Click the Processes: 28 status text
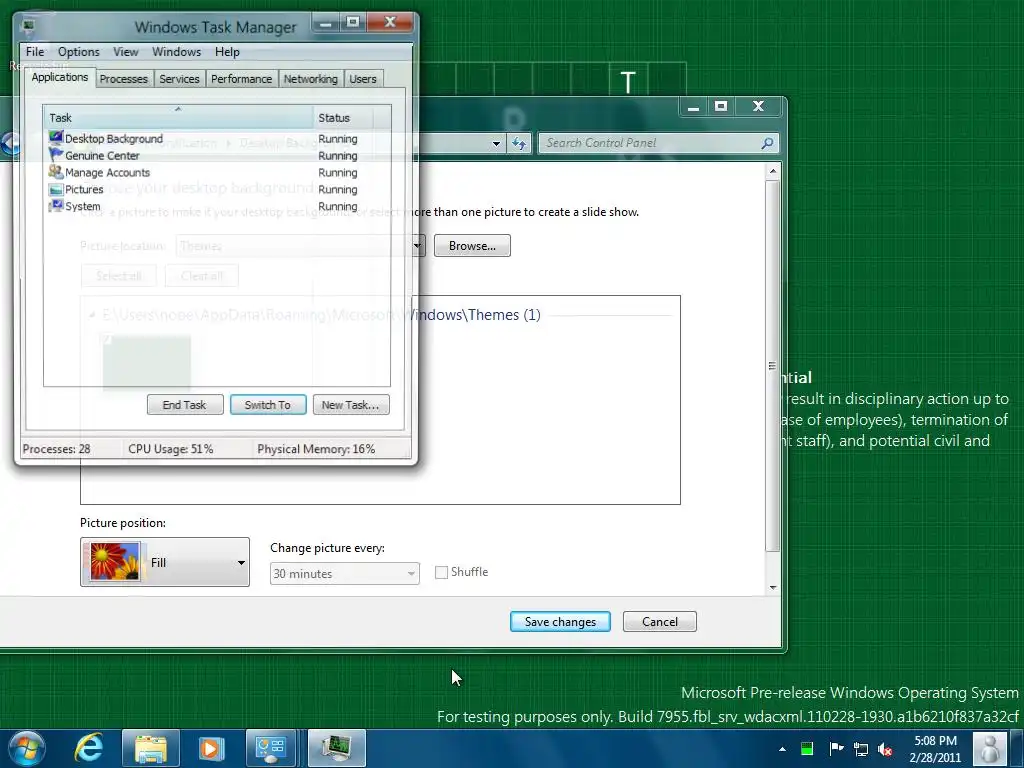1024x768 pixels. pyautogui.click(x=57, y=449)
